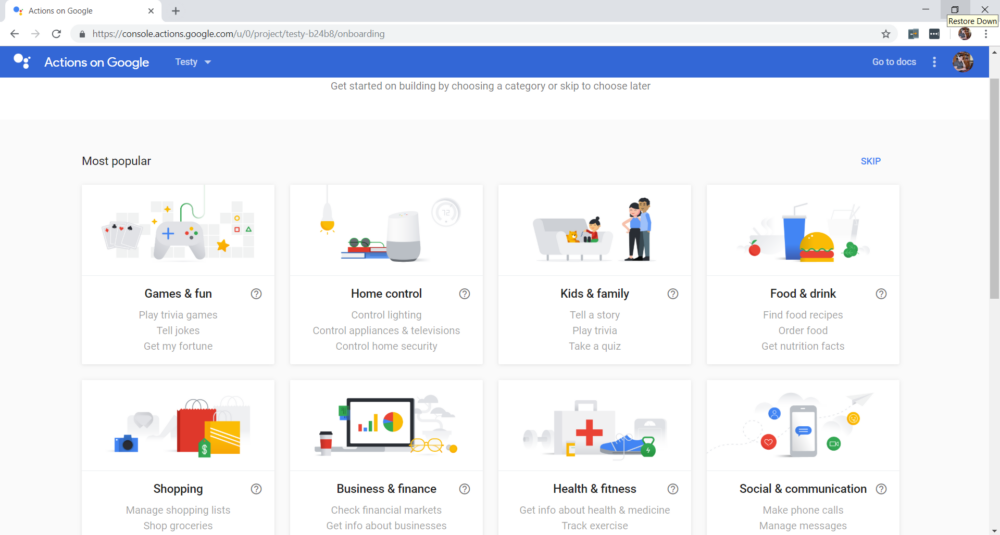Skip category selection with SKIP
This screenshot has width=1000, height=535.
[871, 161]
